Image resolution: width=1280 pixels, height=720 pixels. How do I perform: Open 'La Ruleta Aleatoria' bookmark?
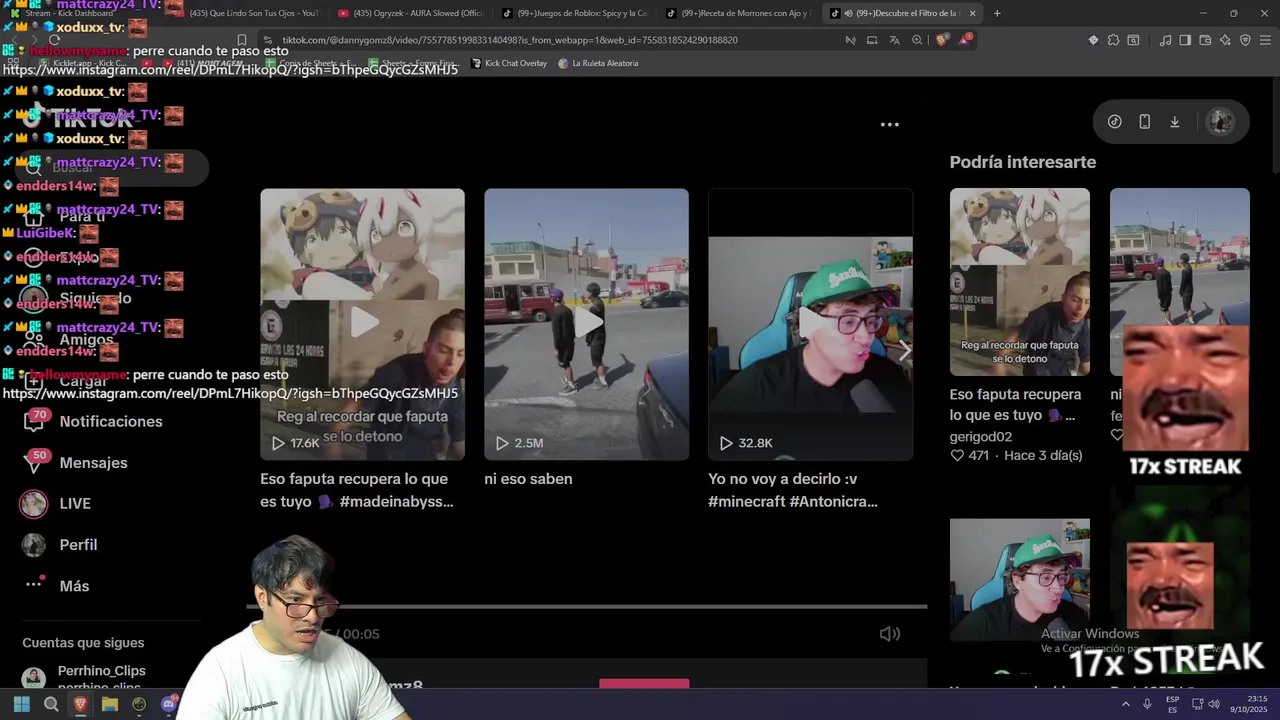point(598,63)
